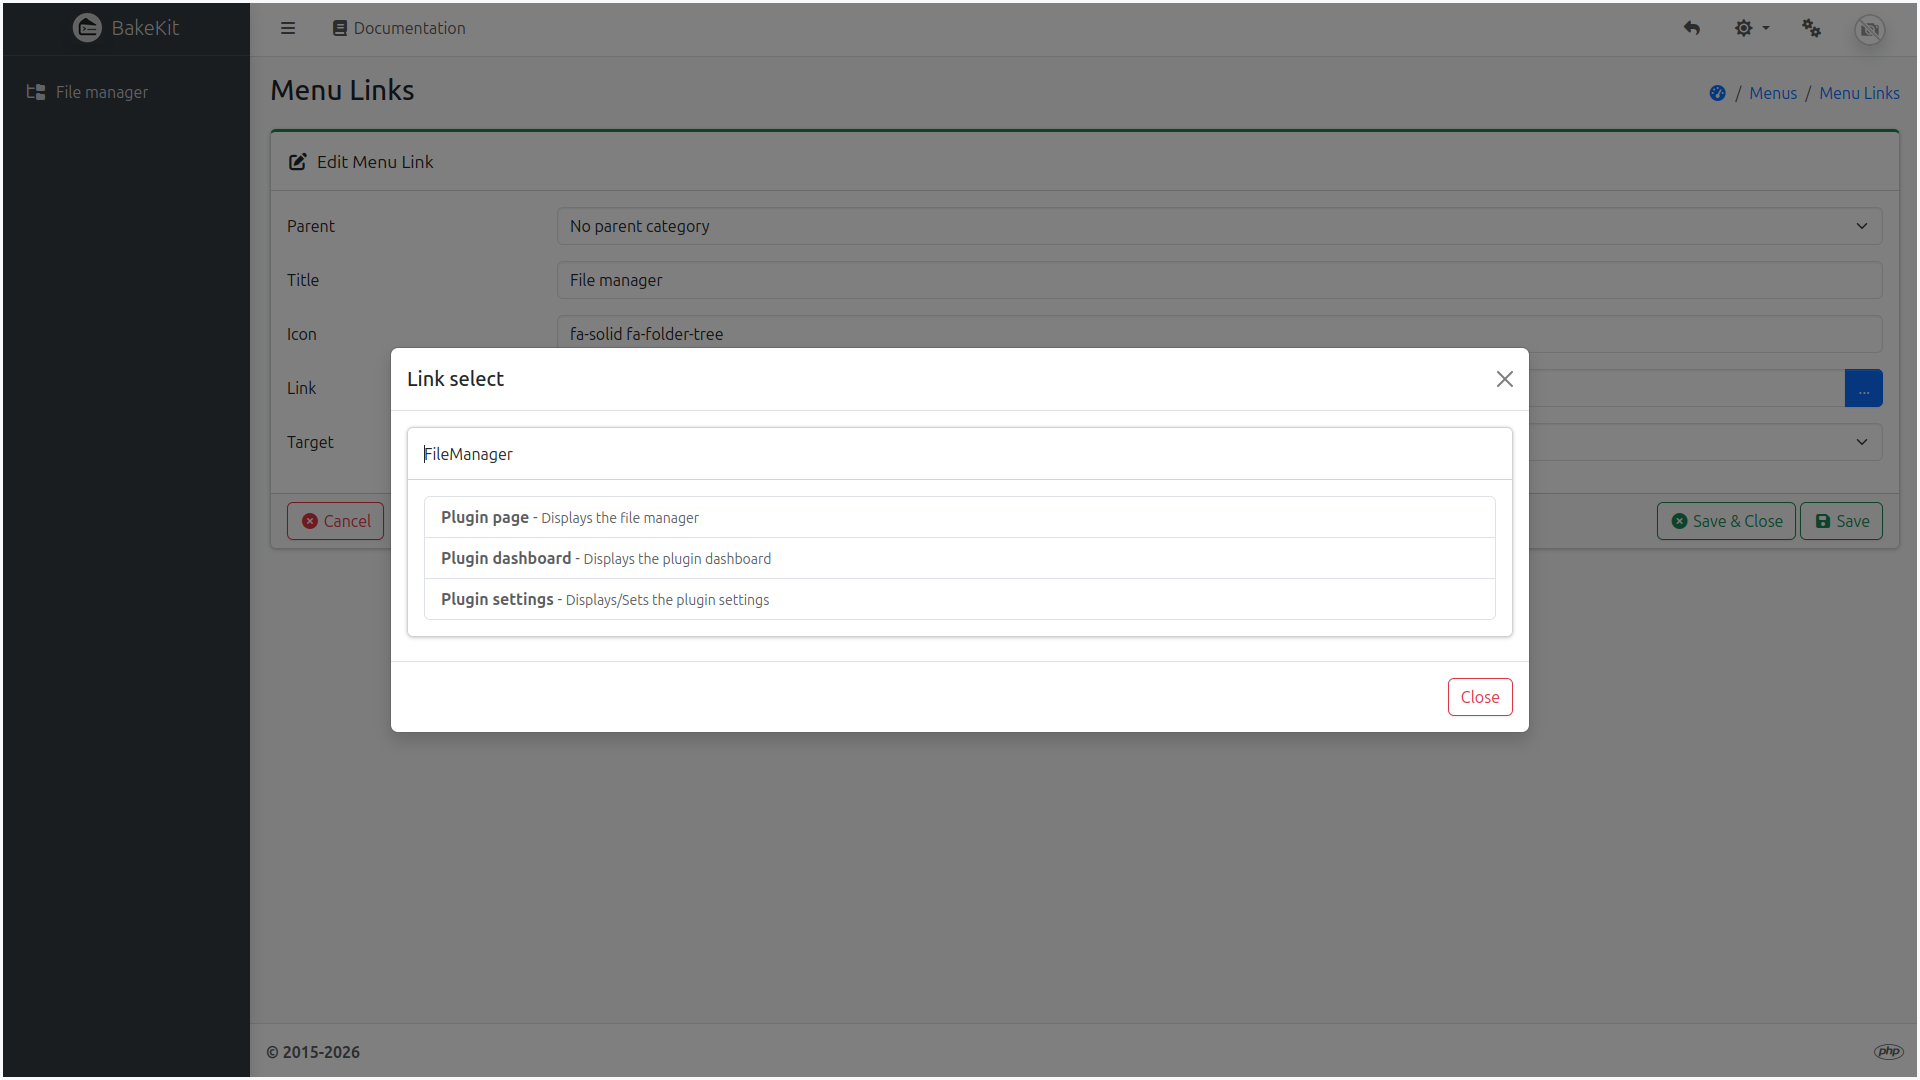Open the Target dropdown
This screenshot has height=1080, width=1920.
click(1700, 441)
